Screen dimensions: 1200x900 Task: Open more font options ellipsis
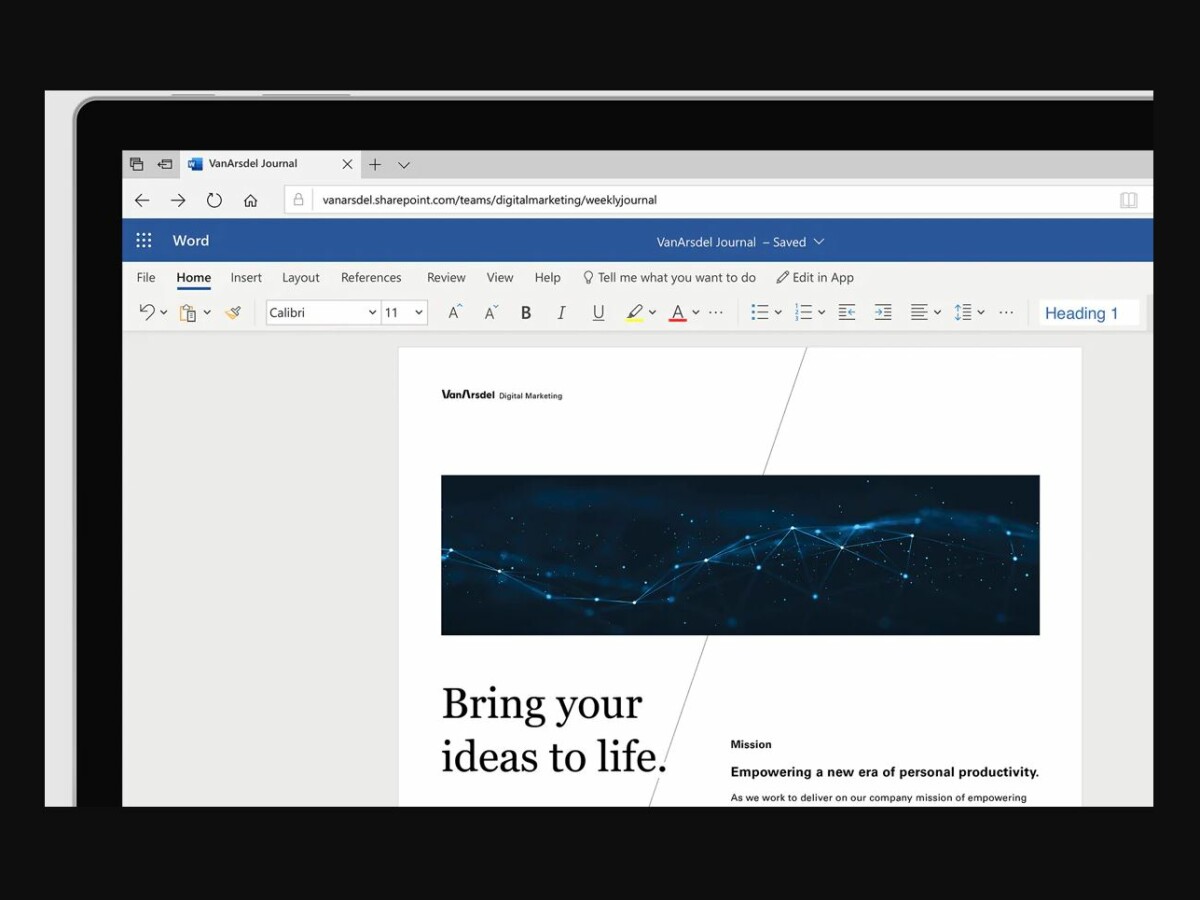tap(716, 313)
